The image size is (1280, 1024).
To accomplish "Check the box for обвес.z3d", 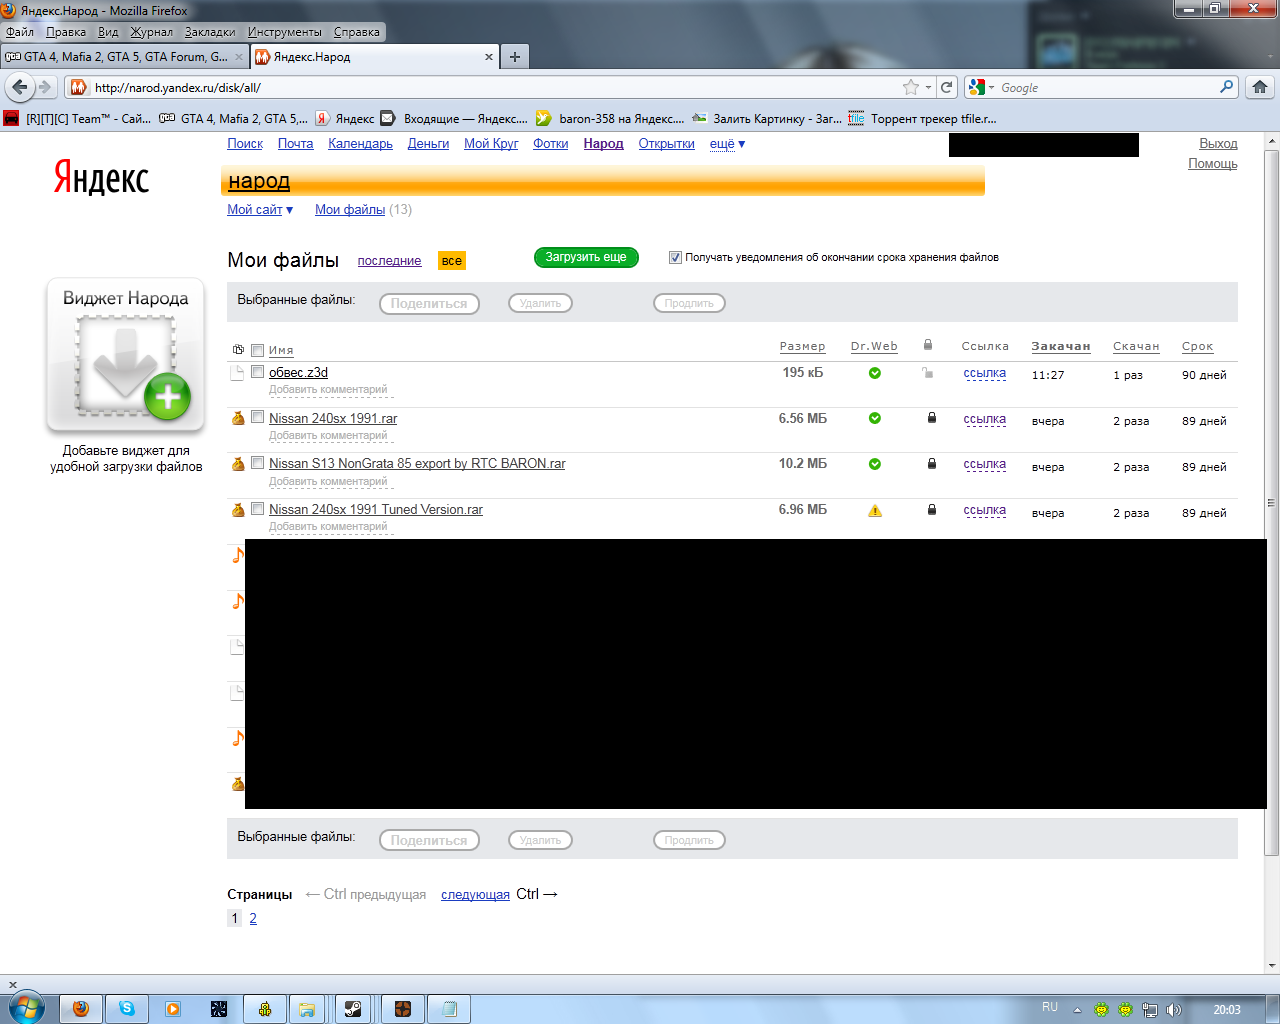I will coord(257,371).
